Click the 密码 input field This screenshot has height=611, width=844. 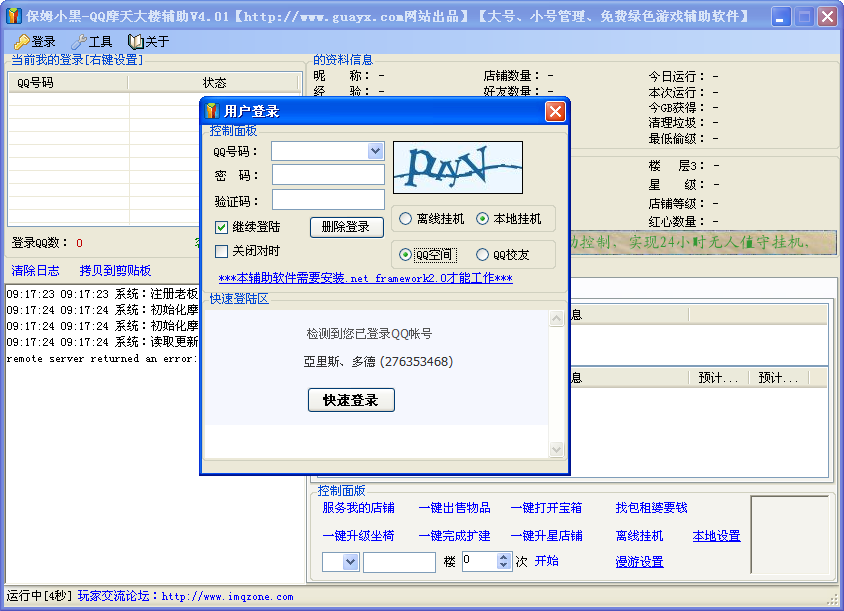(x=328, y=175)
